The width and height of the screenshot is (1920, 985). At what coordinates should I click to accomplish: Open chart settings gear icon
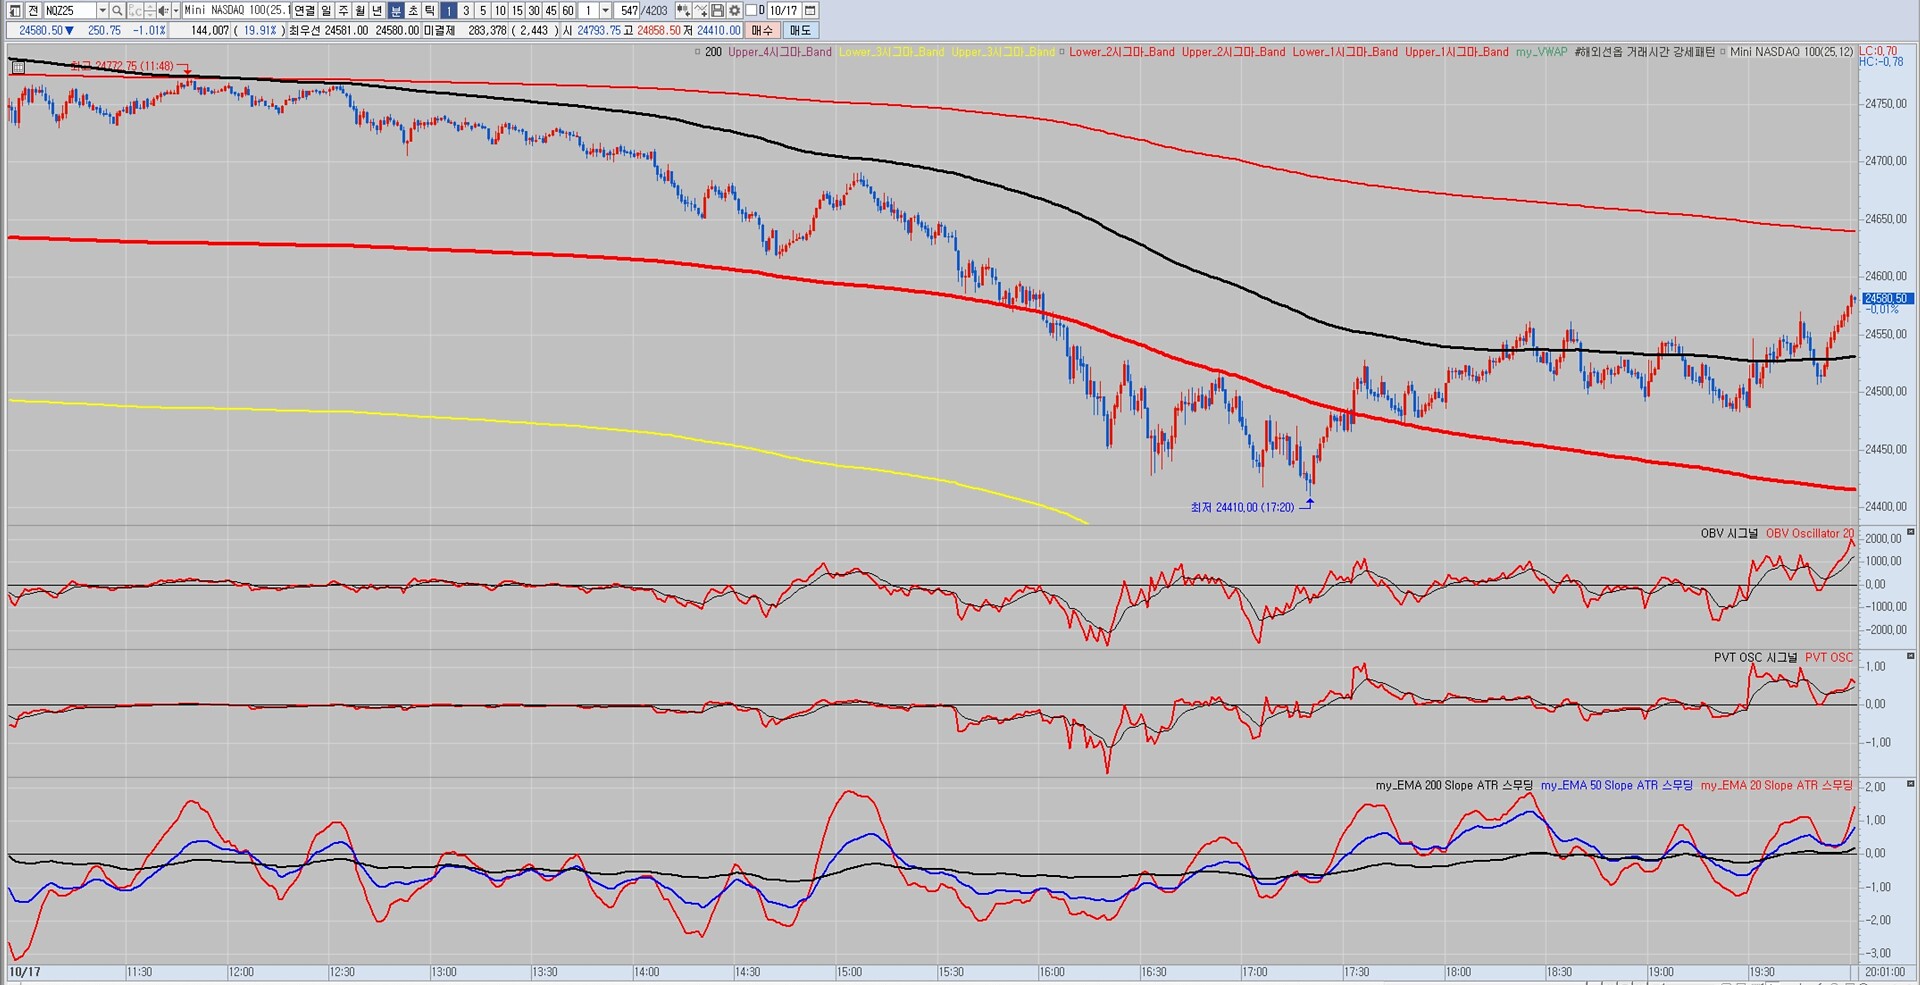tap(734, 10)
